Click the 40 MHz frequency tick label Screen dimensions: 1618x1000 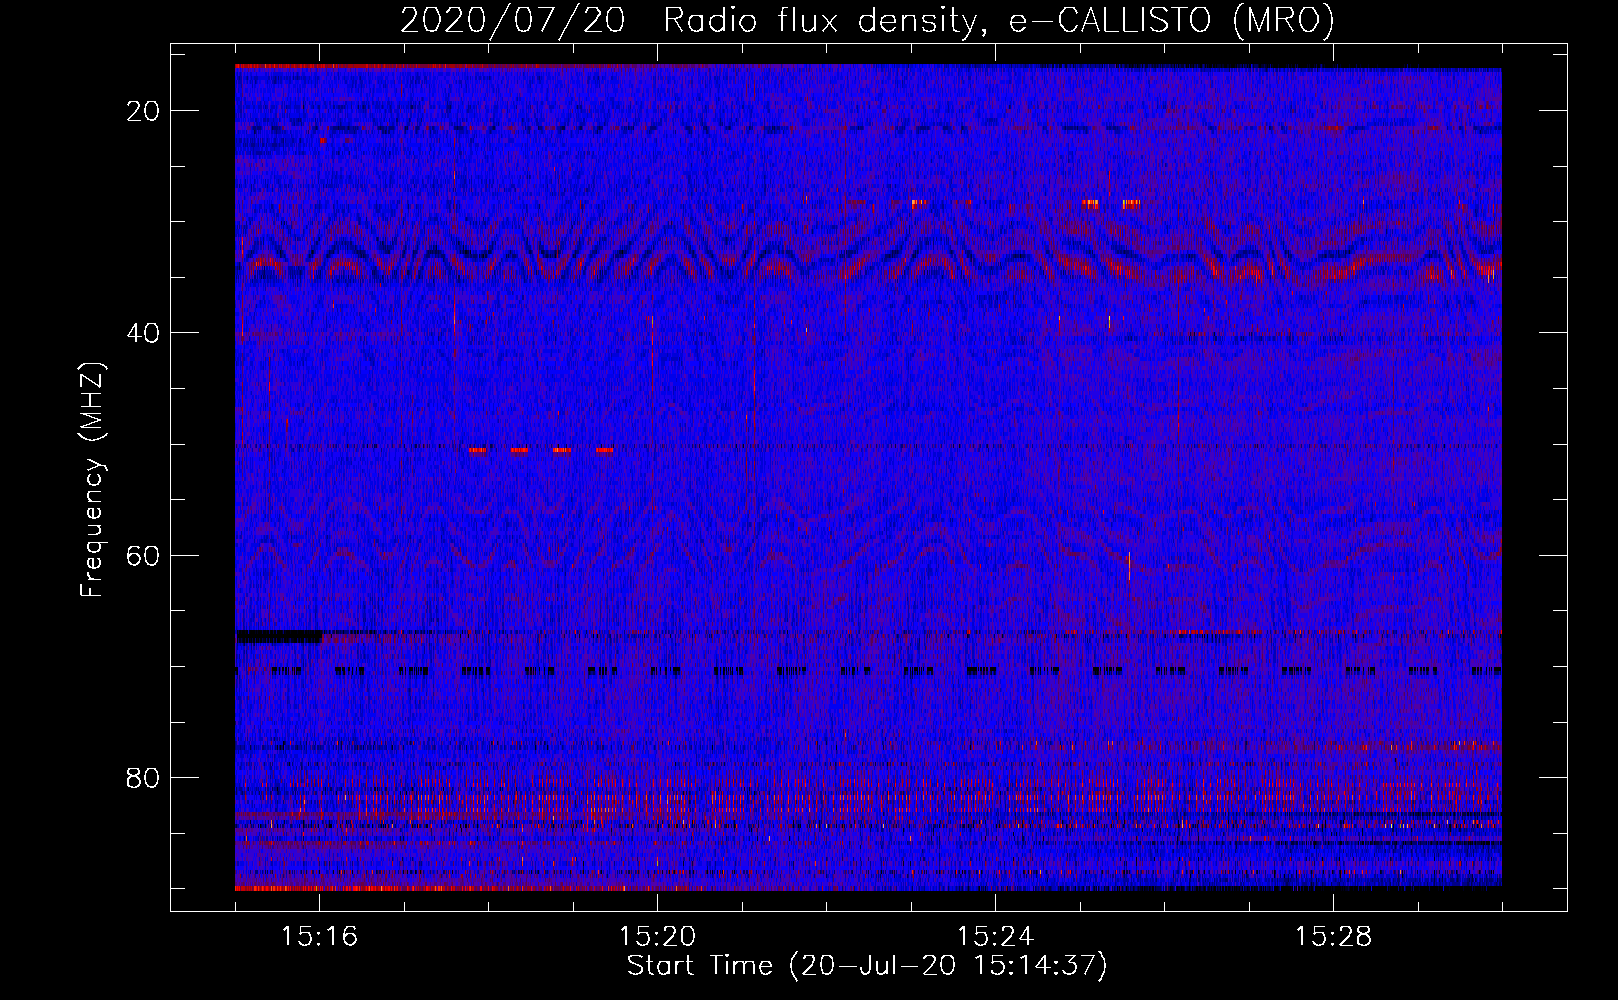point(144,333)
